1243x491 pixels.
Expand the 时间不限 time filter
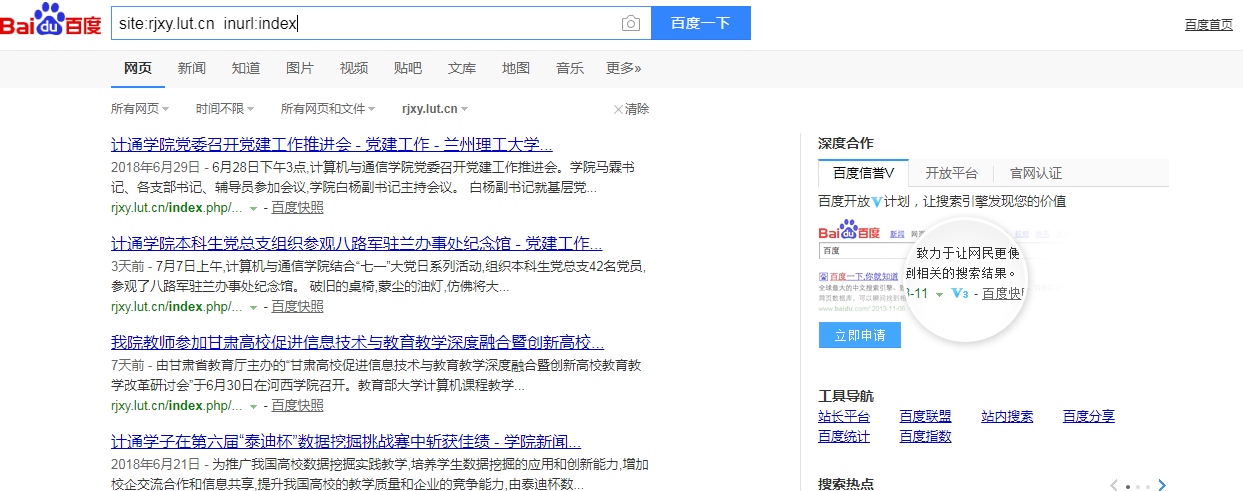coord(224,109)
